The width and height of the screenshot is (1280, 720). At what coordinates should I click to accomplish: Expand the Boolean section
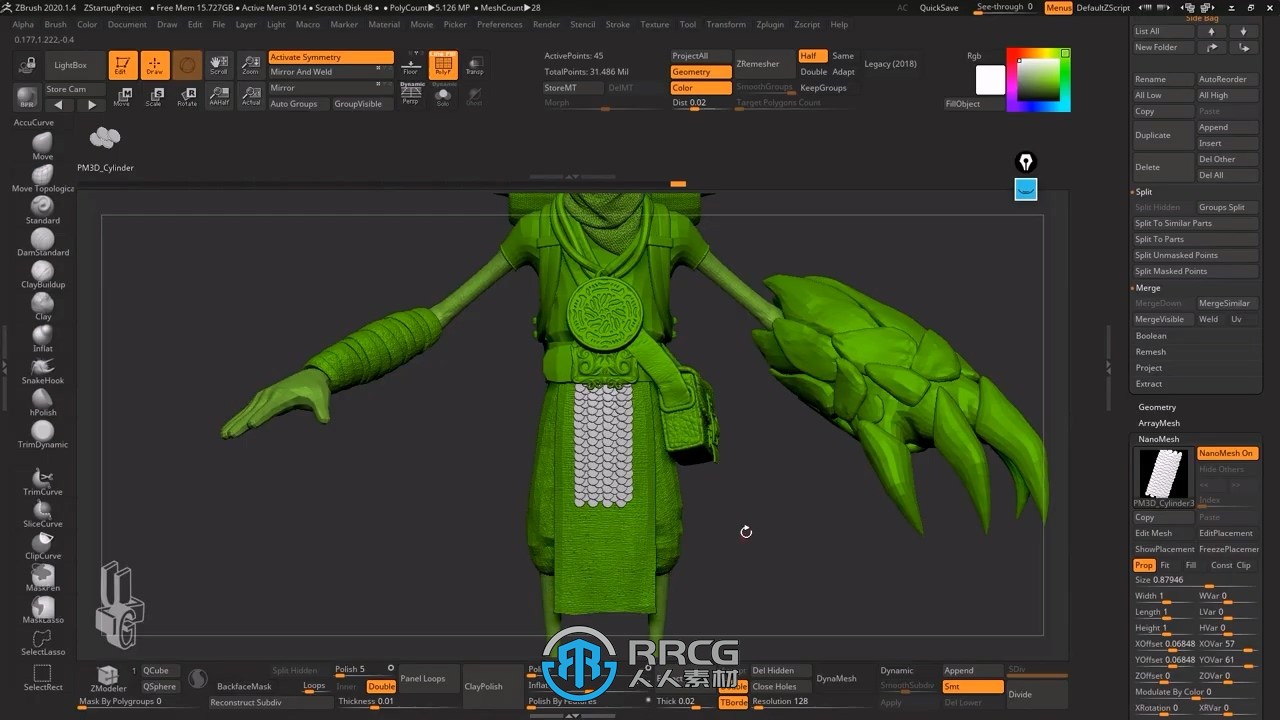pos(1151,336)
